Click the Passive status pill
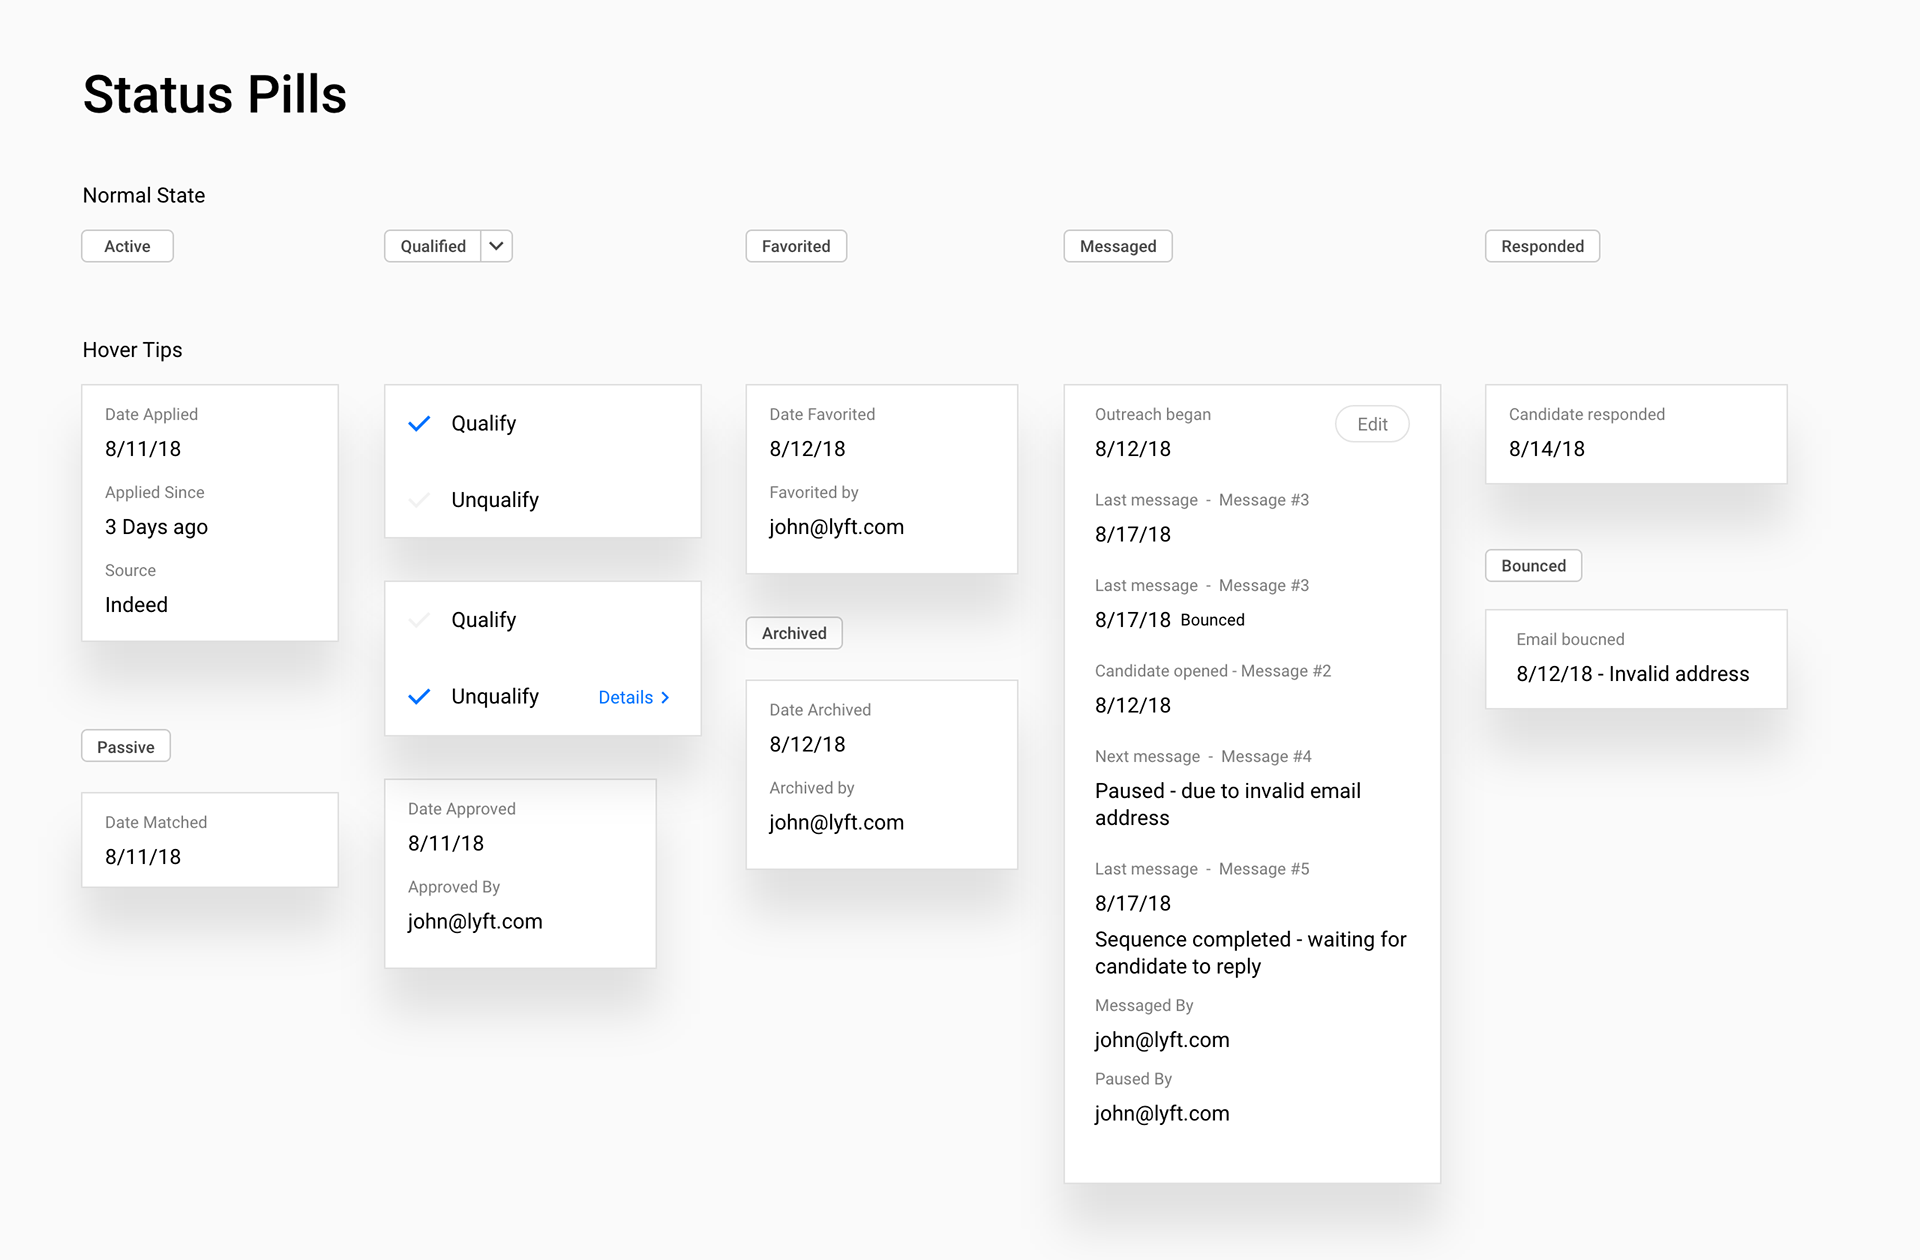1920x1260 pixels. coord(126,747)
